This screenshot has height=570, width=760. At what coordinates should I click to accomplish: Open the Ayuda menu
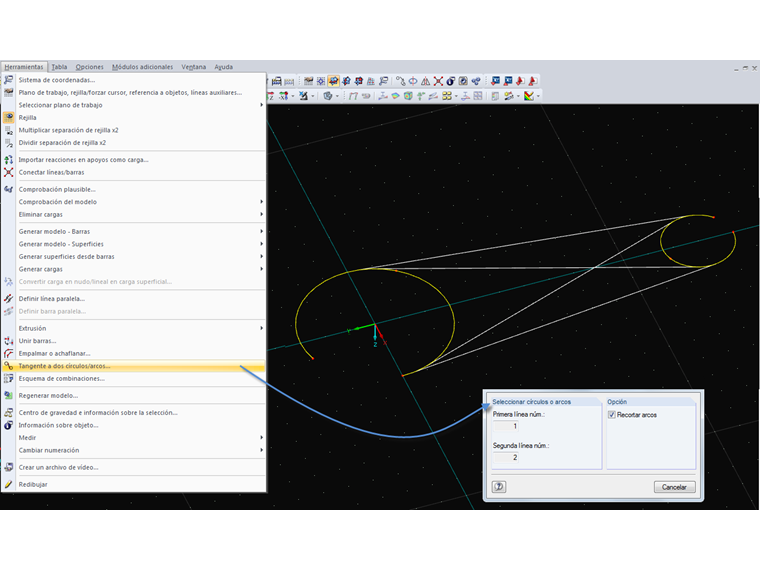pyautogui.click(x=223, y=67)
